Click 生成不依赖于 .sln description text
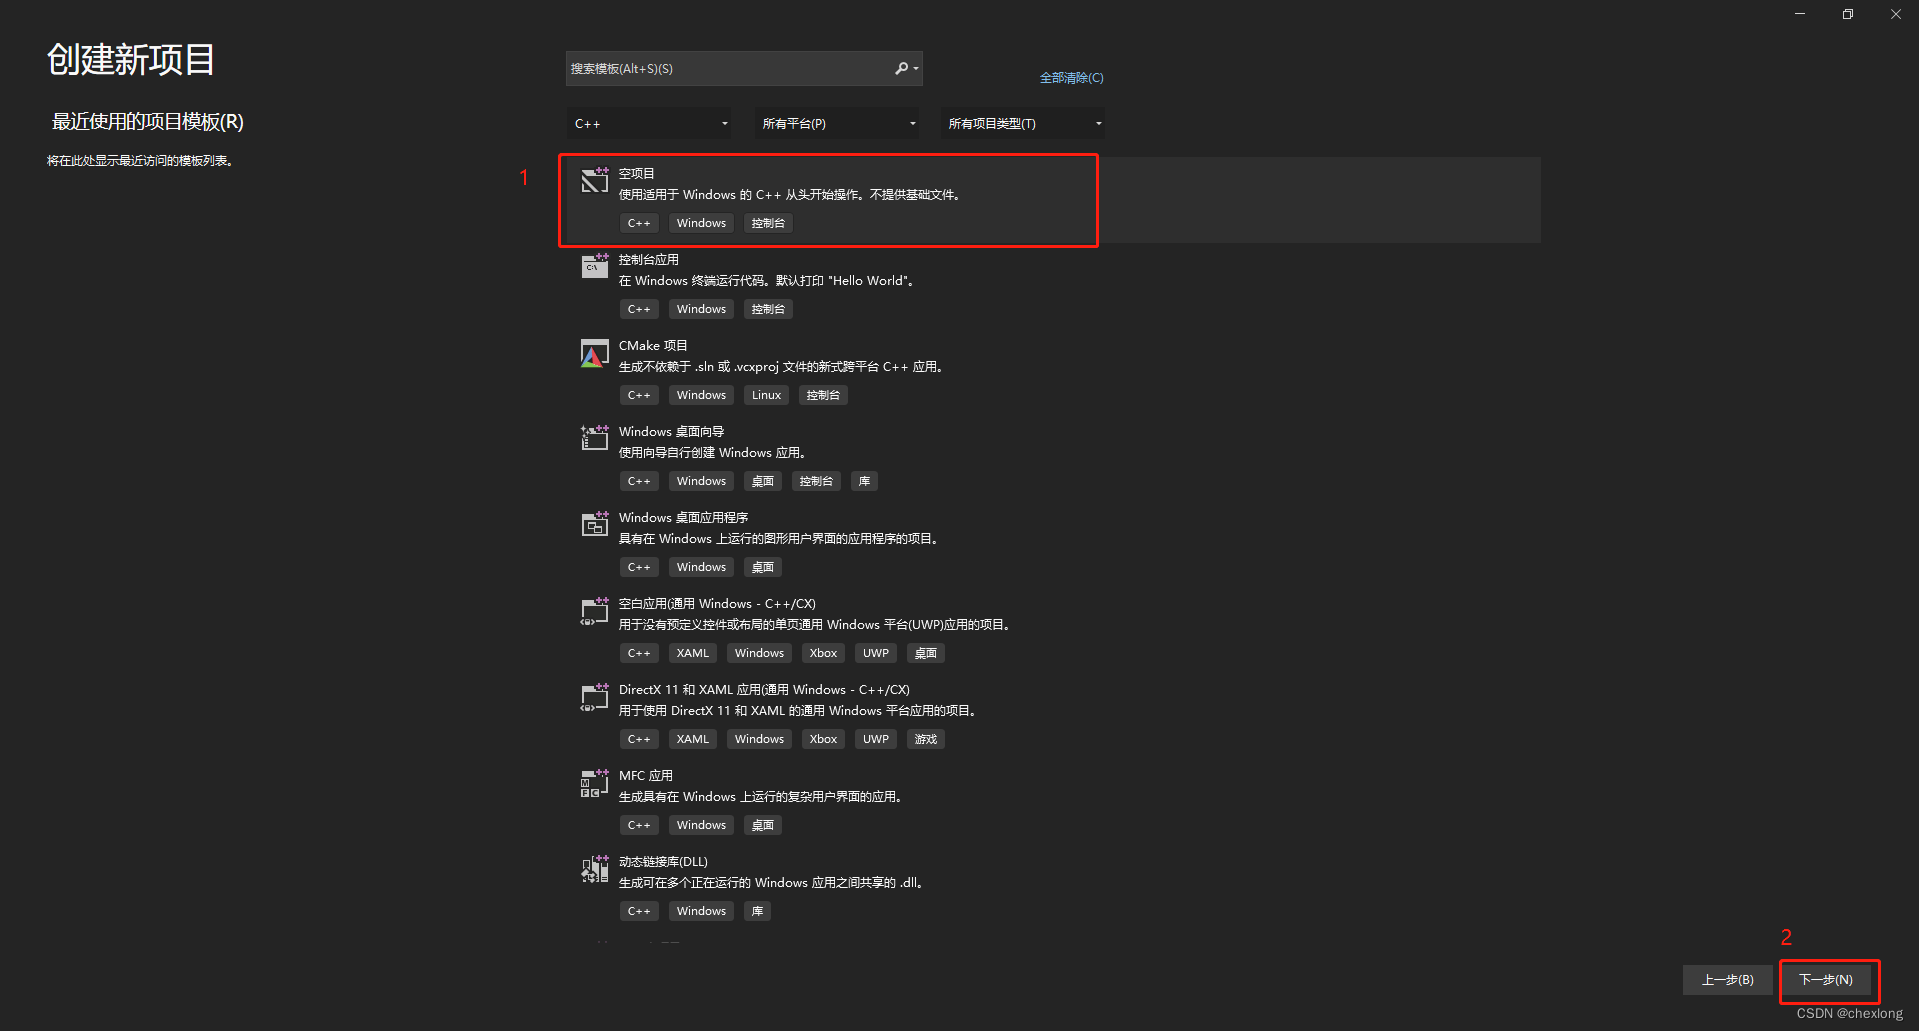 (x=781, y=367)
